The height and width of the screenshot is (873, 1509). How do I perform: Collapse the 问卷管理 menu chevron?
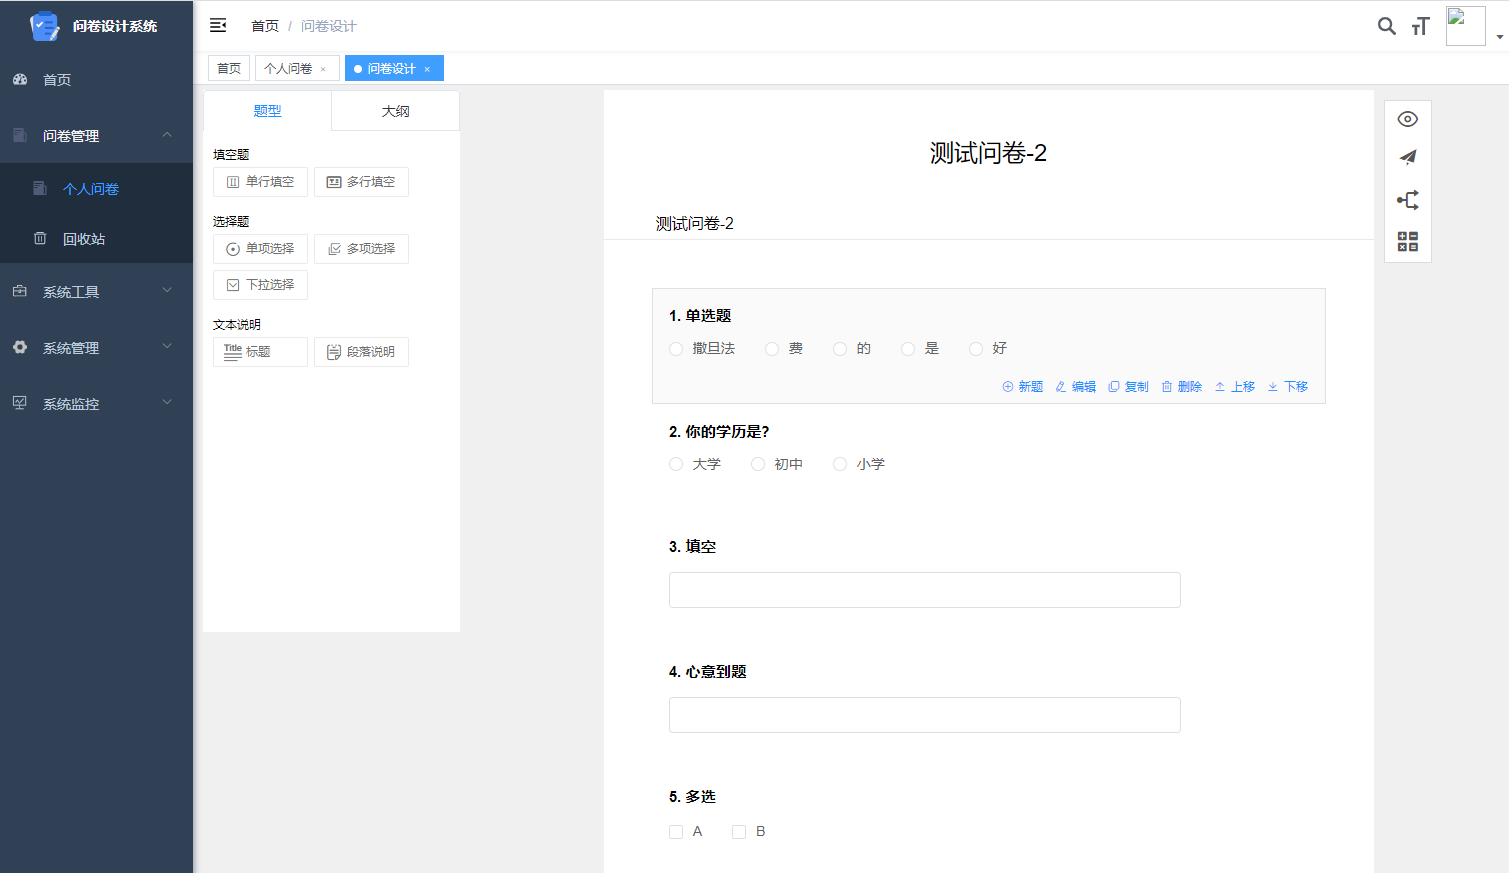pos(167,135)
